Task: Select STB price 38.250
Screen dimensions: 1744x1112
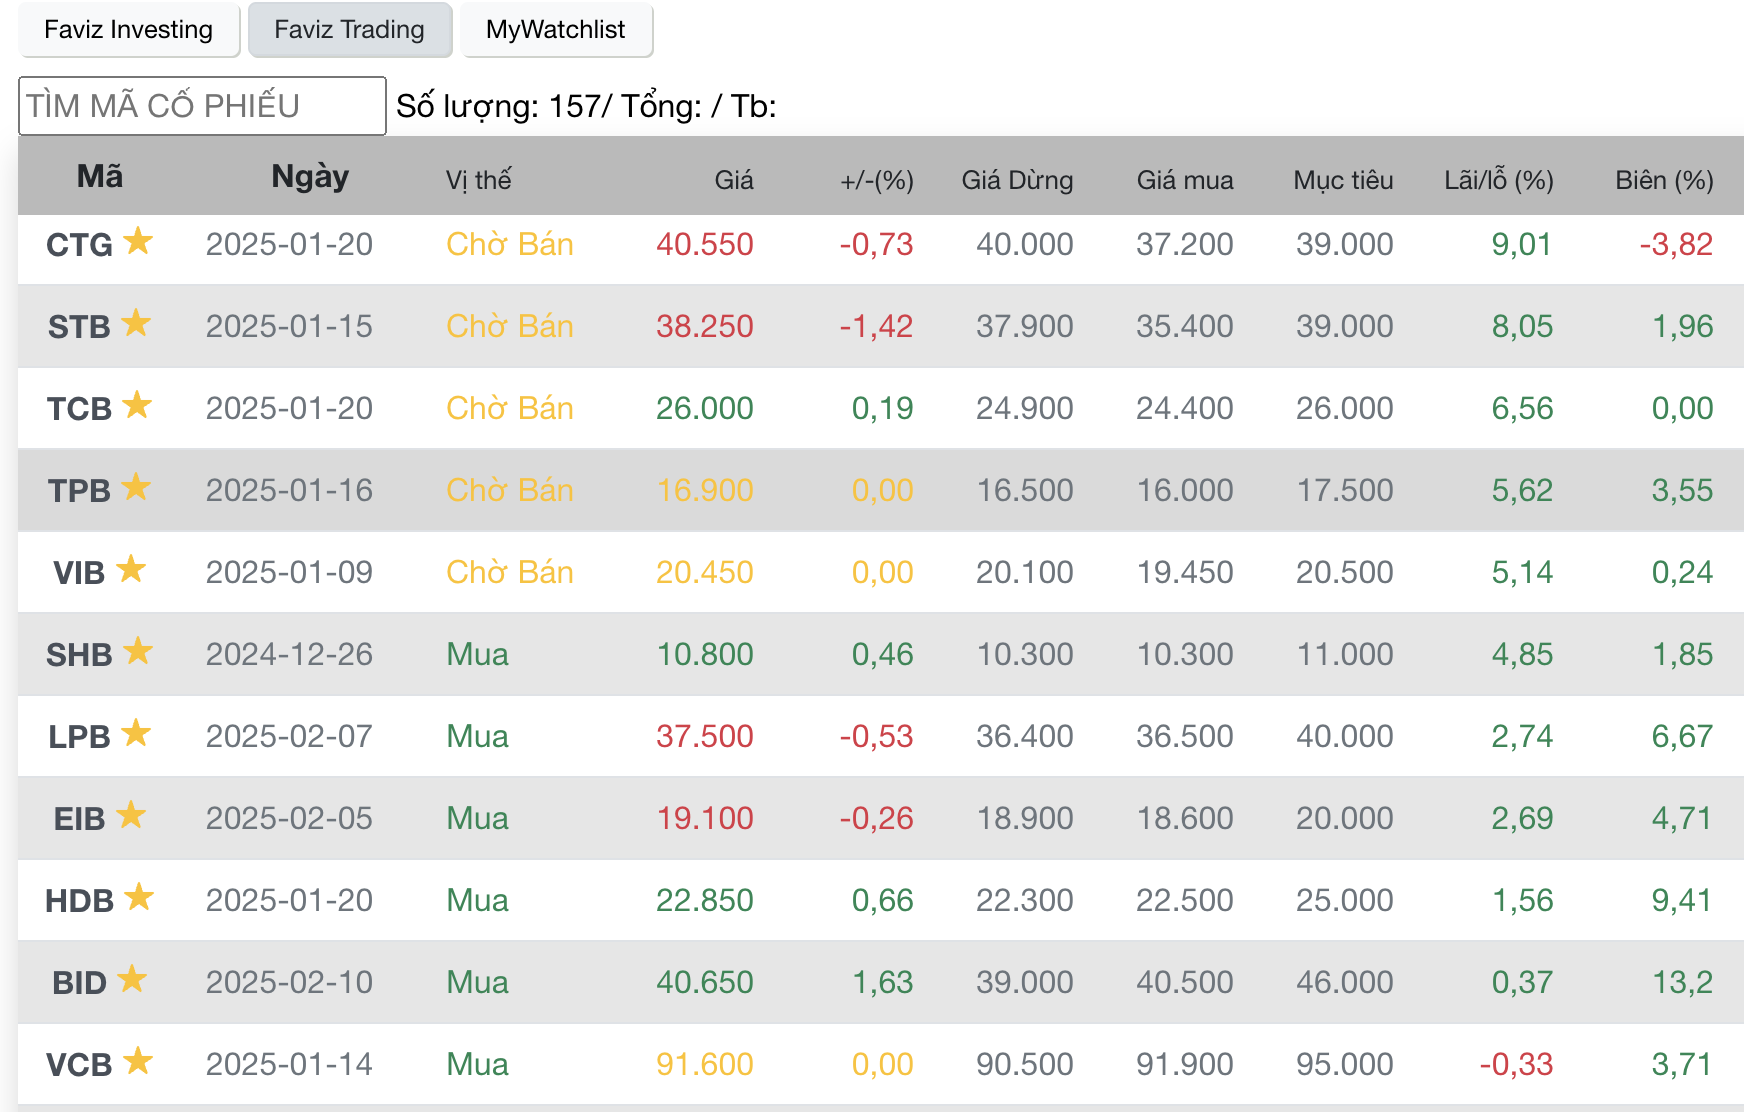Action: tap(705, 327)
